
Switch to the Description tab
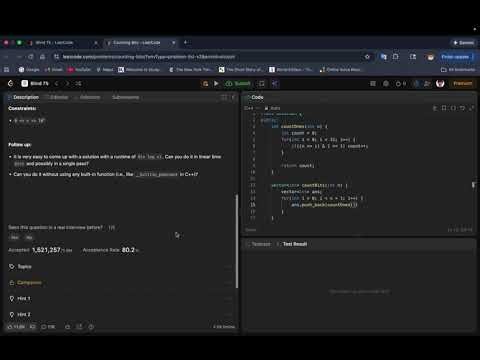[x=23, y=97]
